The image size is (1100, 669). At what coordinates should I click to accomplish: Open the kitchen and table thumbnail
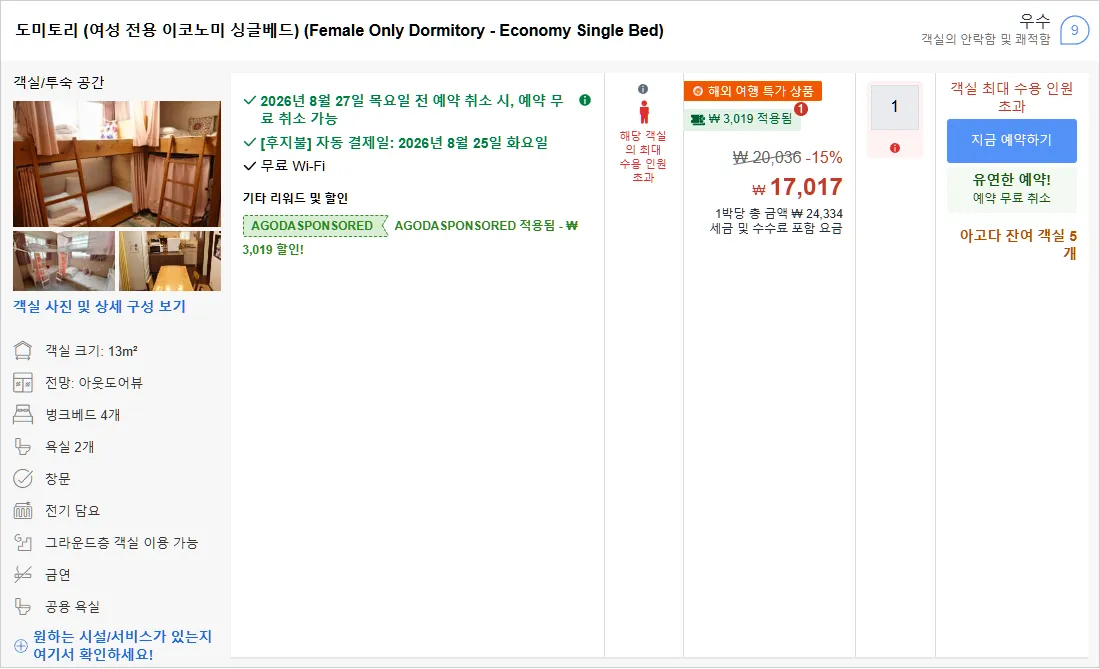(170, 261)
